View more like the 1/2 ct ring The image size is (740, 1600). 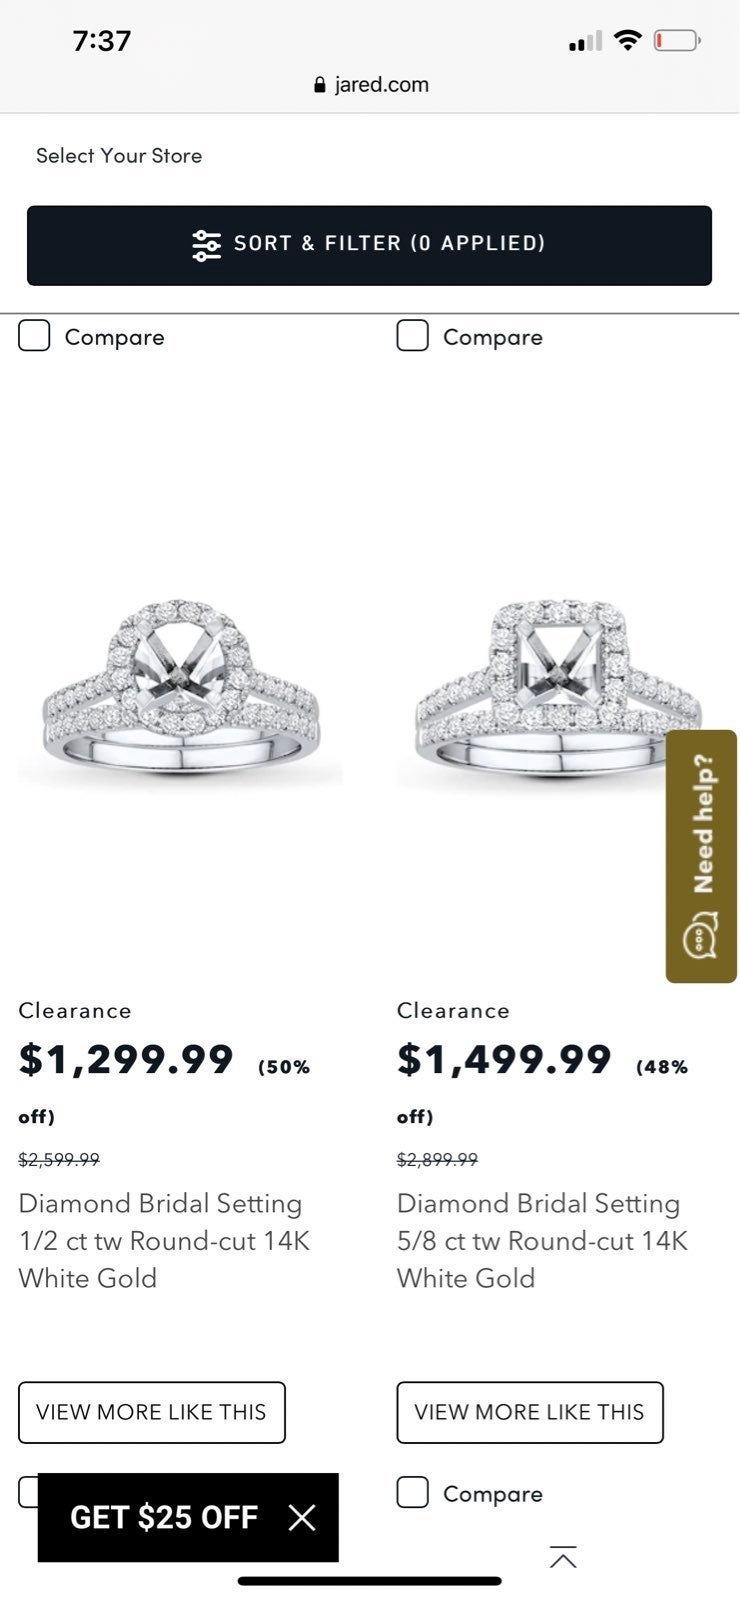point(152,1412)
